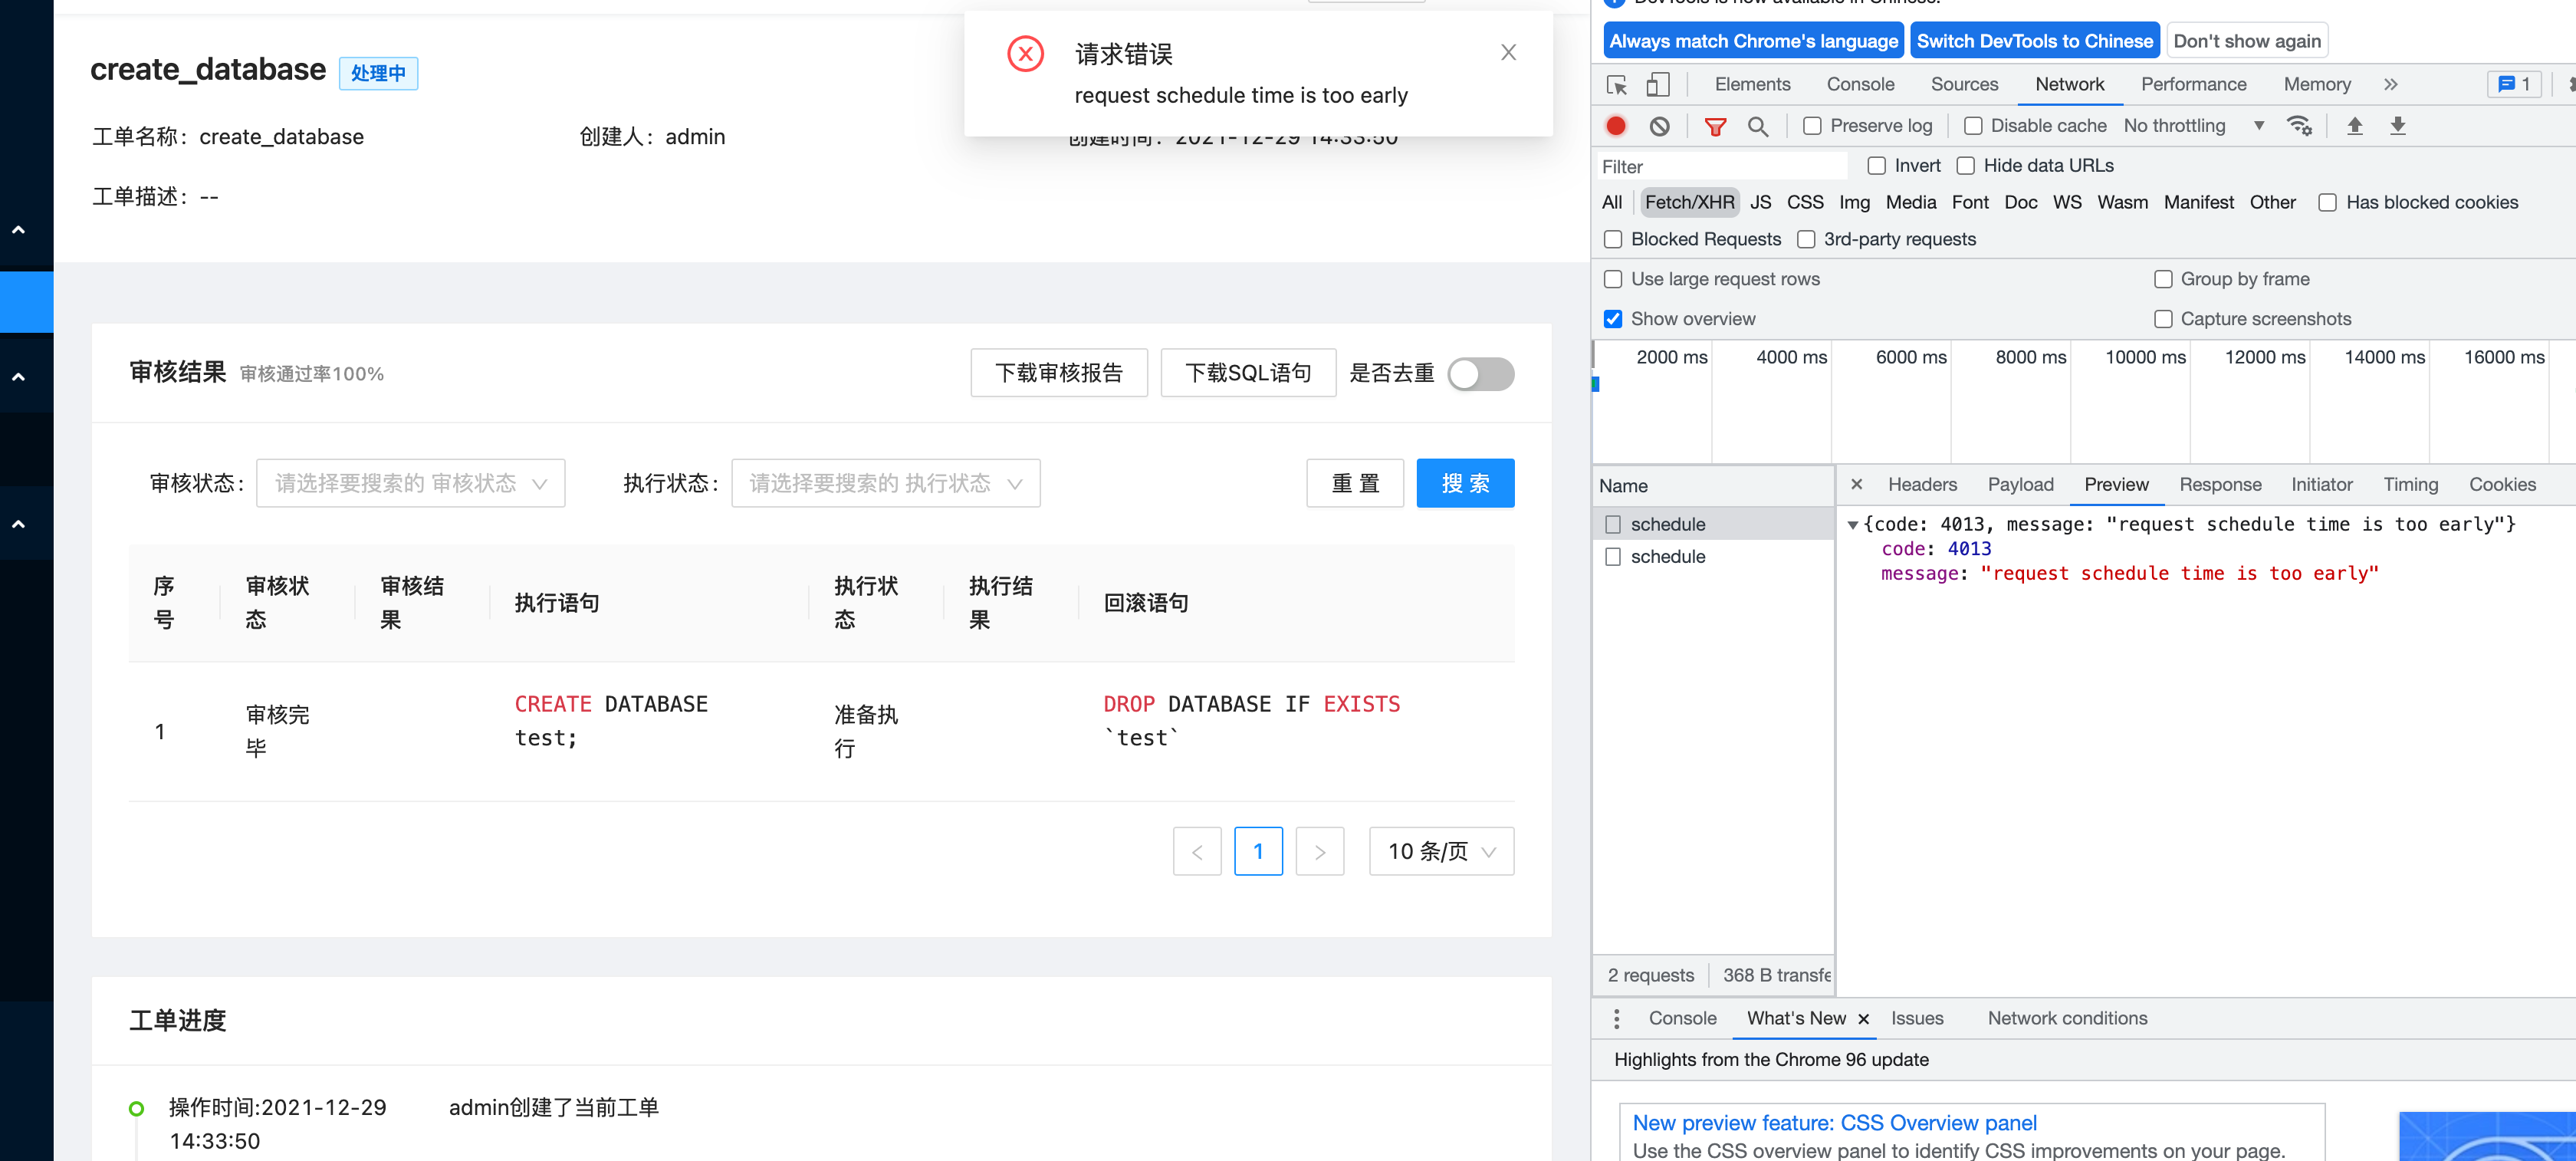Image resolution: width=2576 pixels, height=1161 pixels.
Task: Open the 10 条/页 page size dropdown
Action: click(x=1441, y=851)
